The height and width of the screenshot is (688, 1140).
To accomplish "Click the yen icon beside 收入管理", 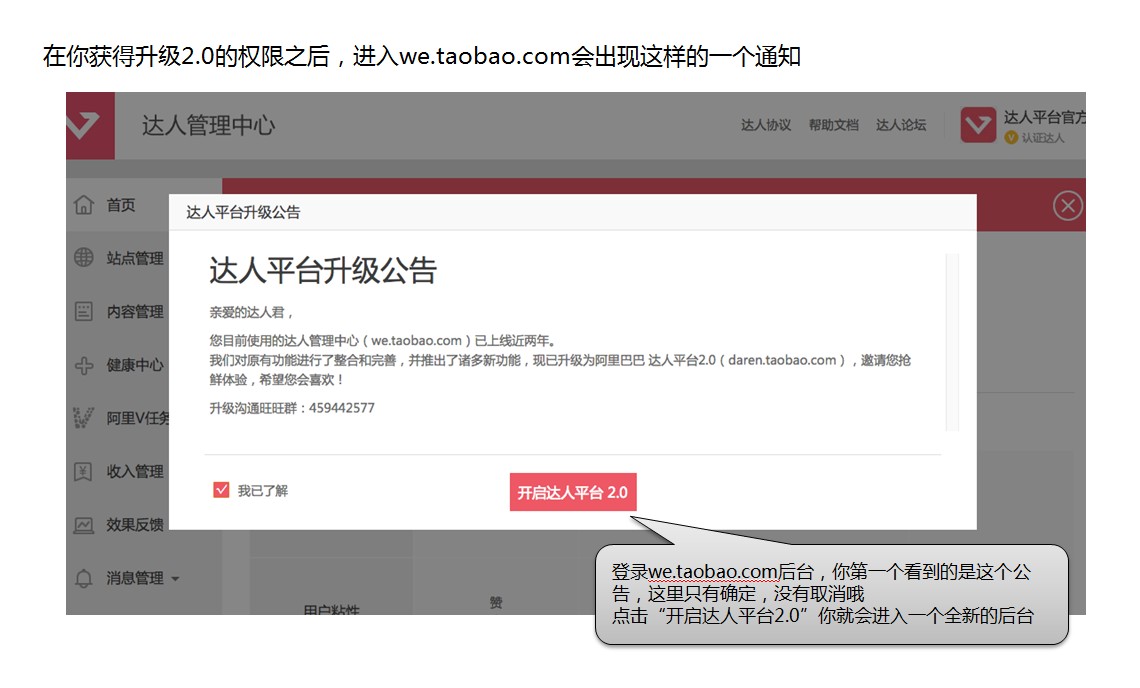I will tap(84, 471).
